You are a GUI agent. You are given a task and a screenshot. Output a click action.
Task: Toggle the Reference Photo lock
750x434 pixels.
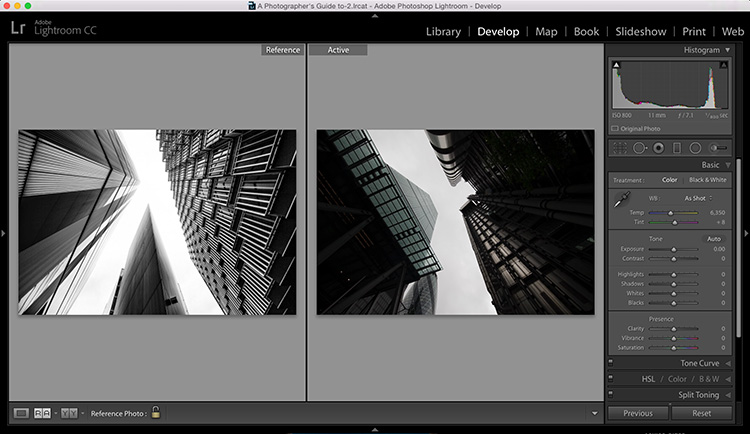point(156,412)
